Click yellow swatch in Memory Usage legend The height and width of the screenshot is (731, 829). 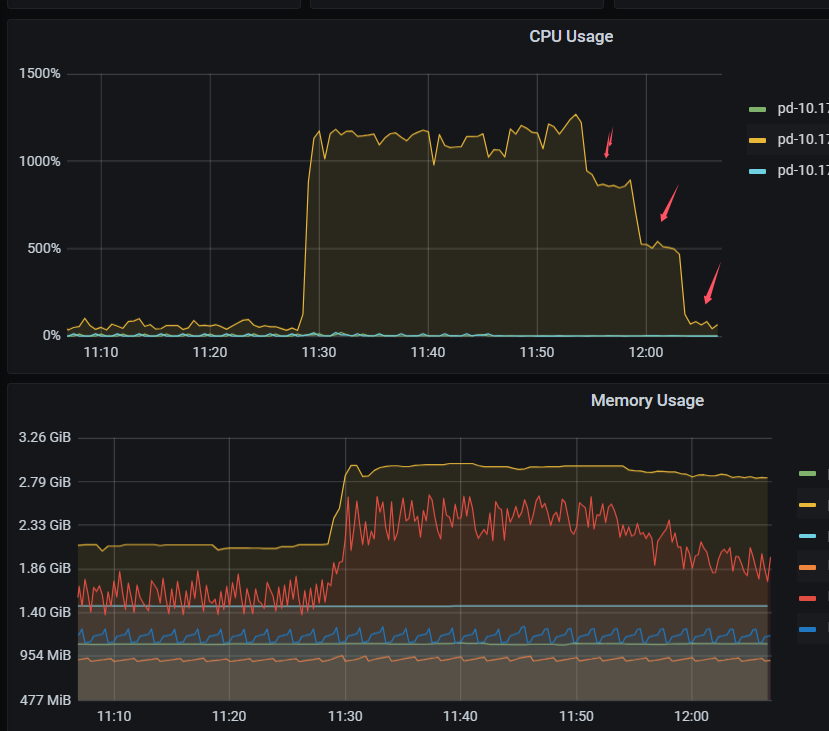click(807, 505)
